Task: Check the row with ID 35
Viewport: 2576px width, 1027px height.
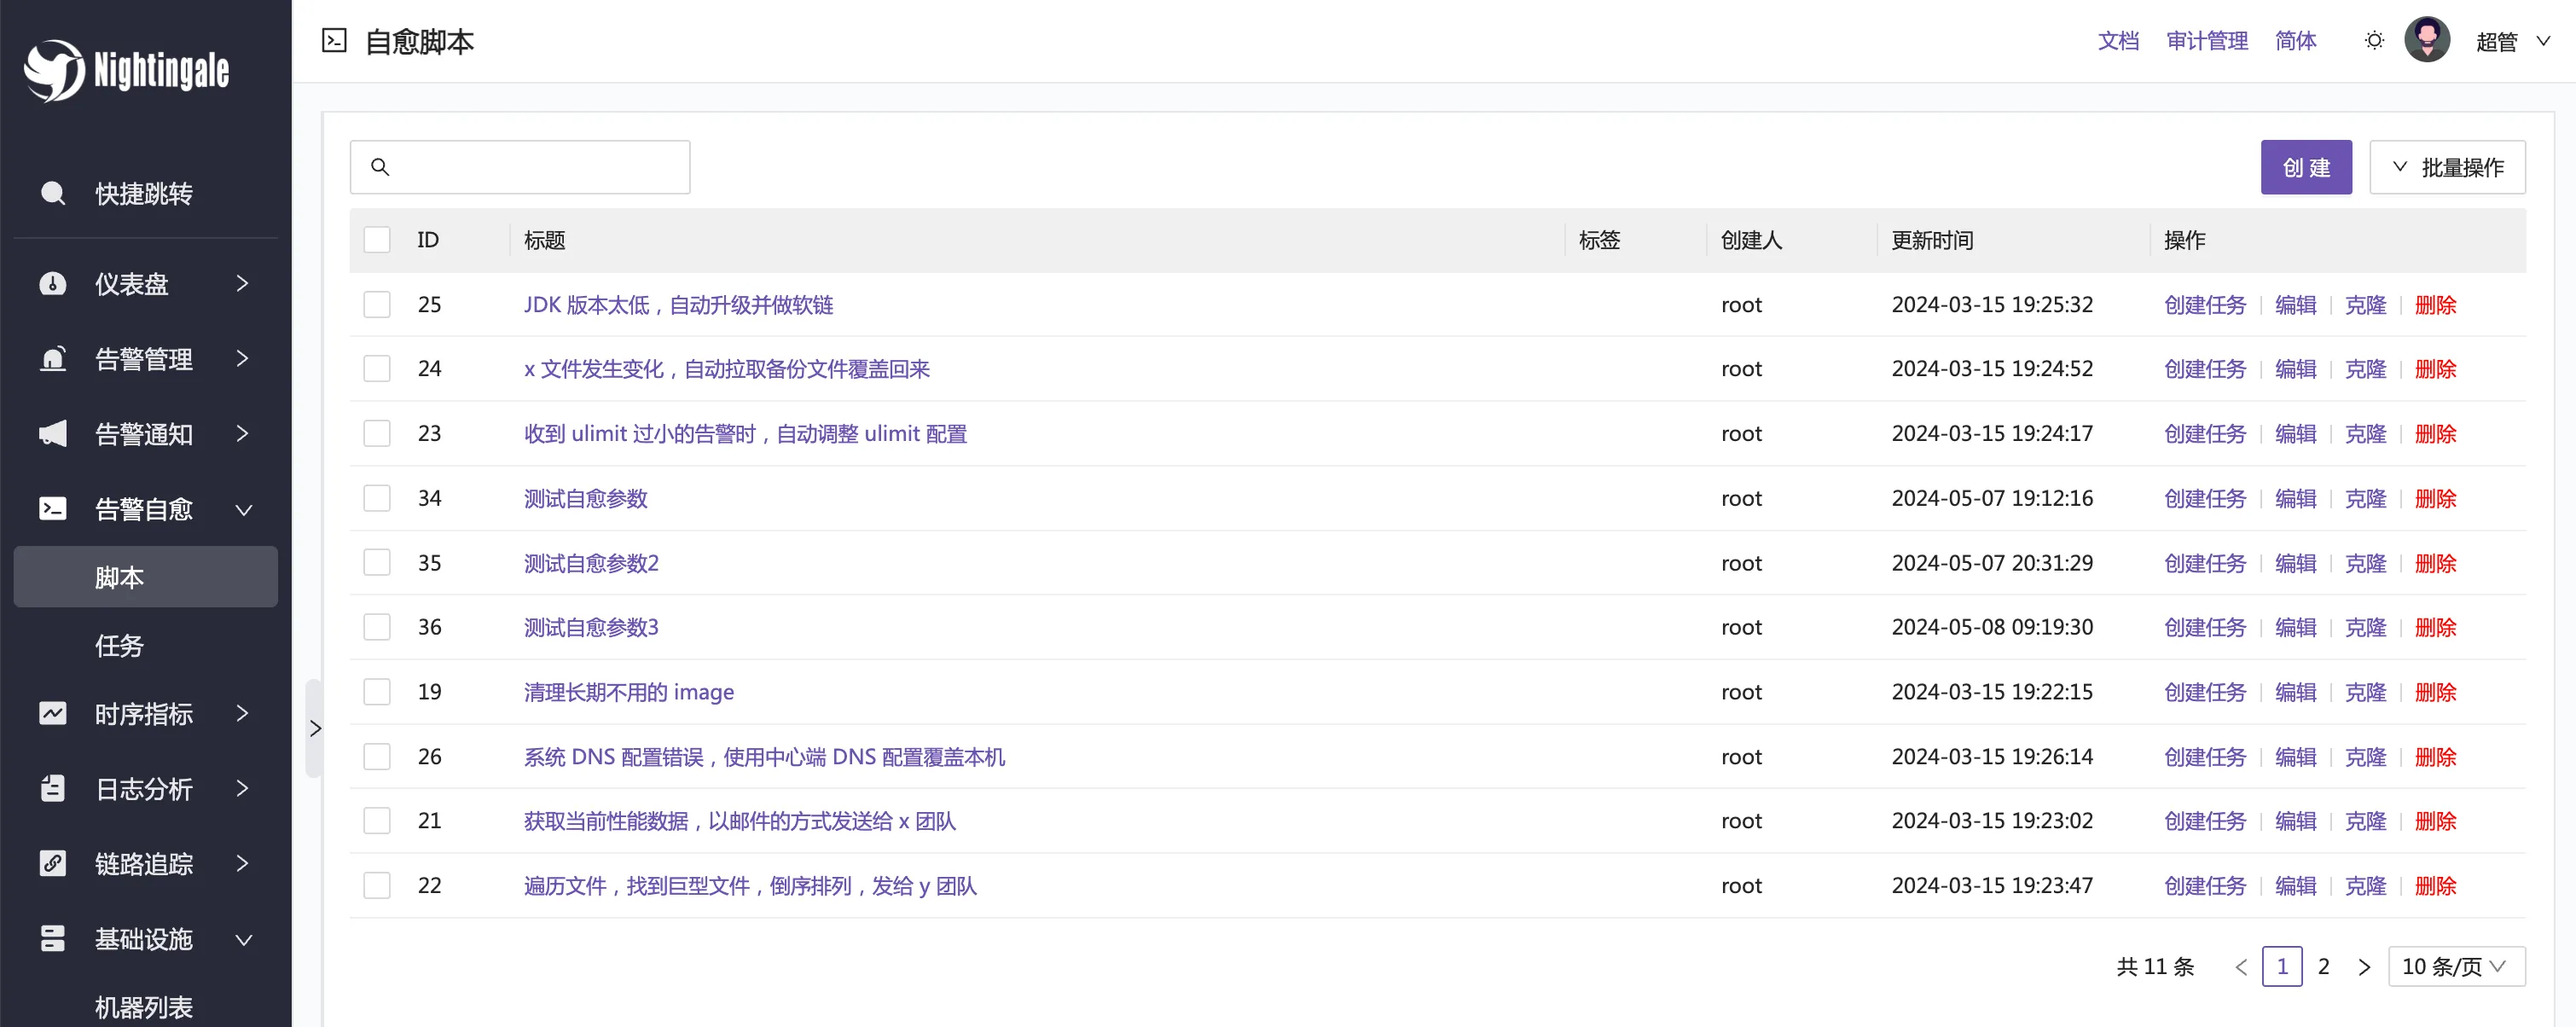Action: (377, 563)
